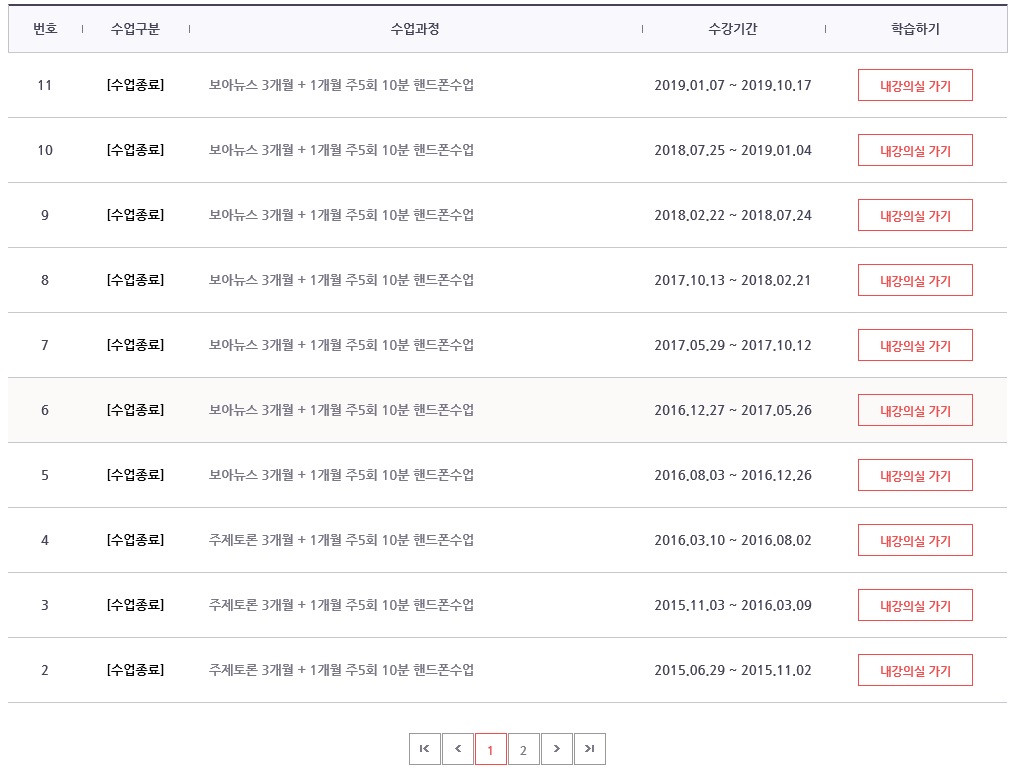Select 주제토론 course title in row 4

(341, 540)
